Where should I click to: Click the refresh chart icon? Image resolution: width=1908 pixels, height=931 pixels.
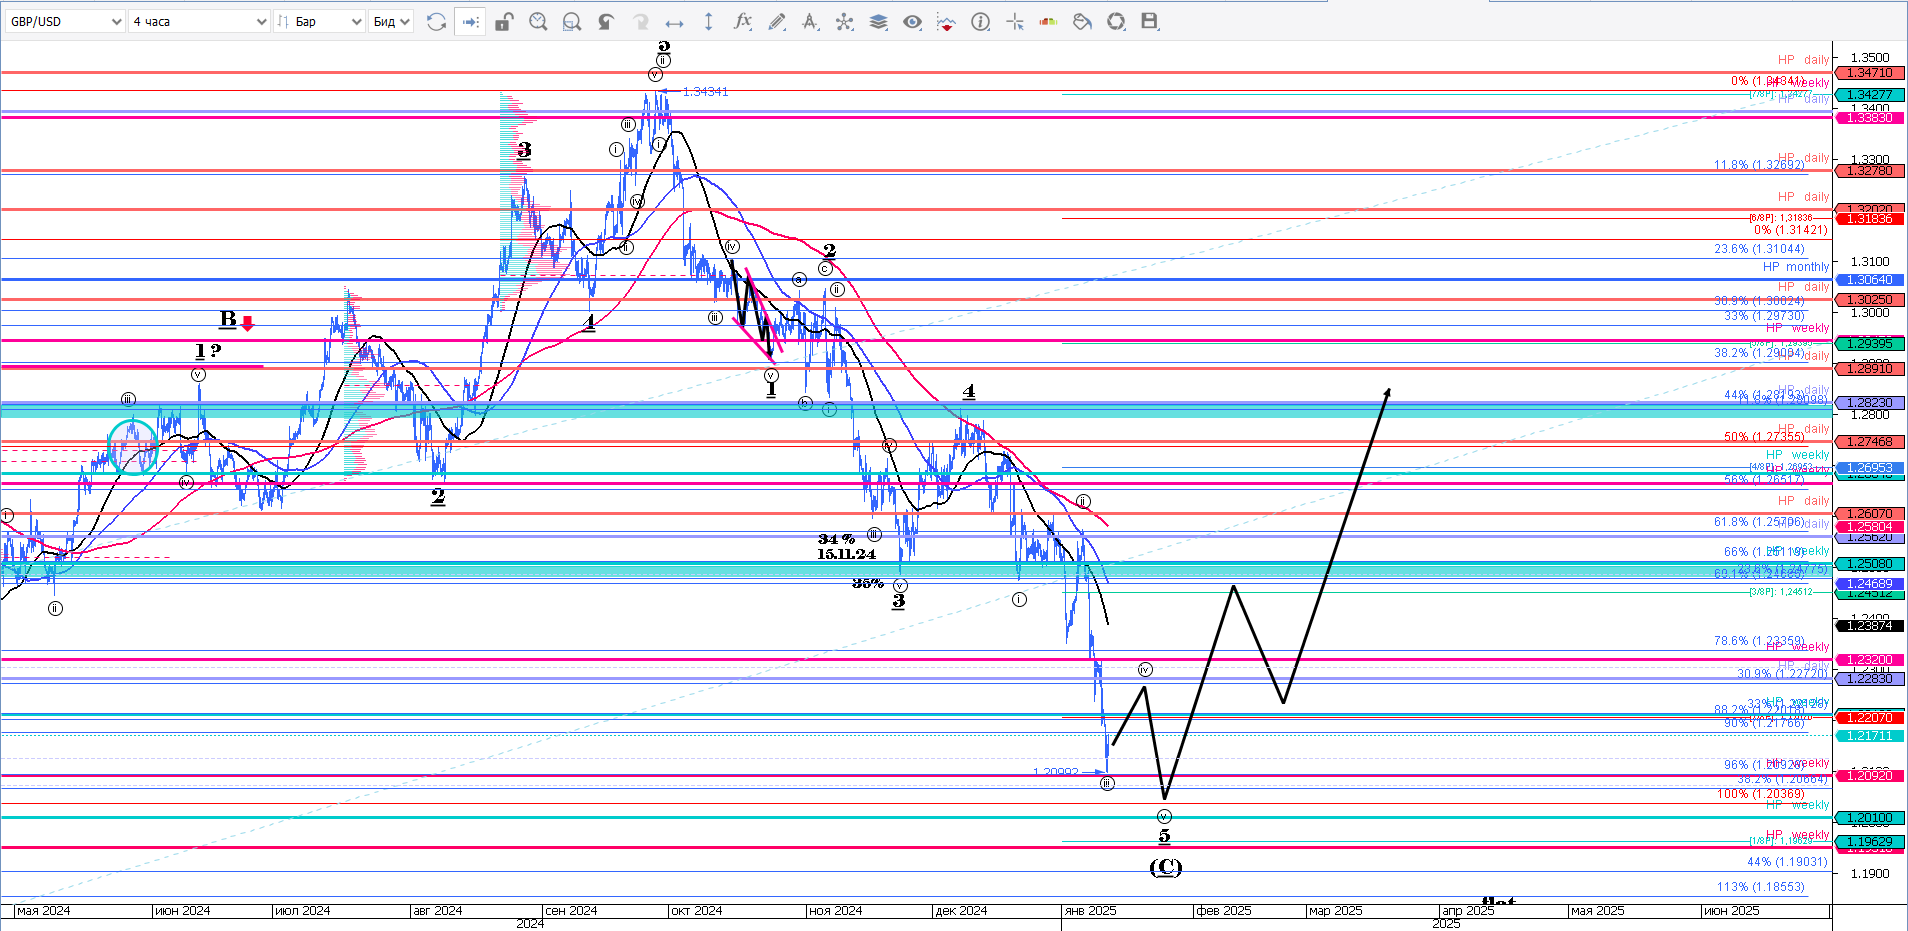pyautogui.click(x=436, y=21)
